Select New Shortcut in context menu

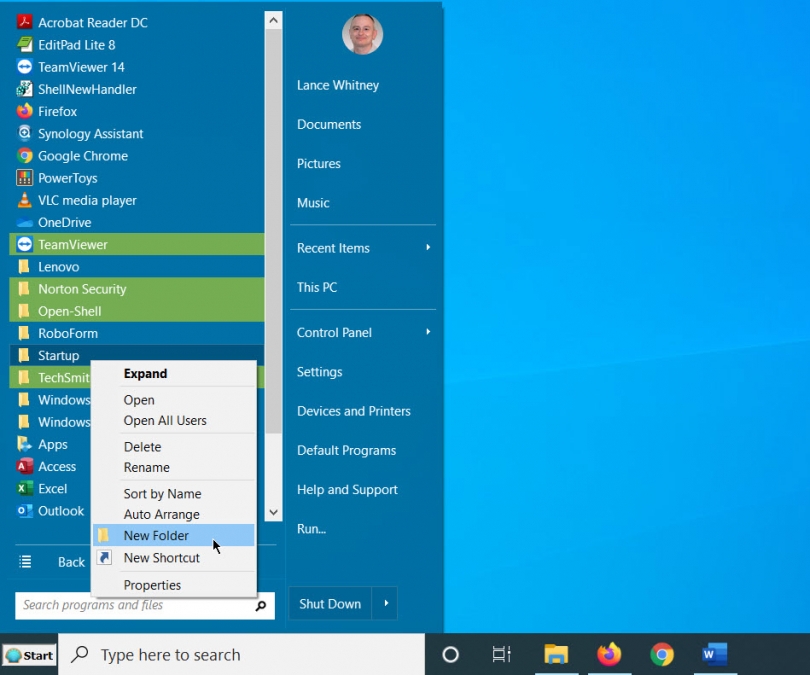click(174, 558)
